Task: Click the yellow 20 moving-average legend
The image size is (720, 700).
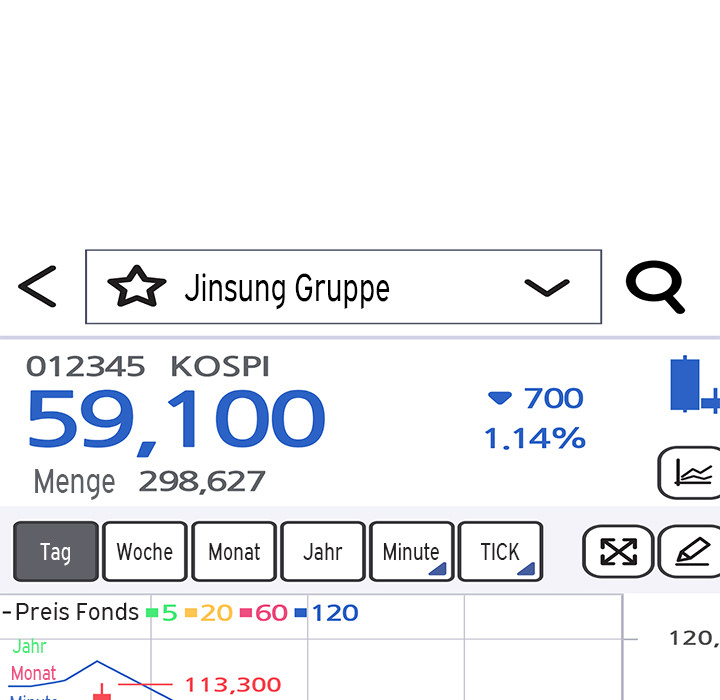Action: 208,613
